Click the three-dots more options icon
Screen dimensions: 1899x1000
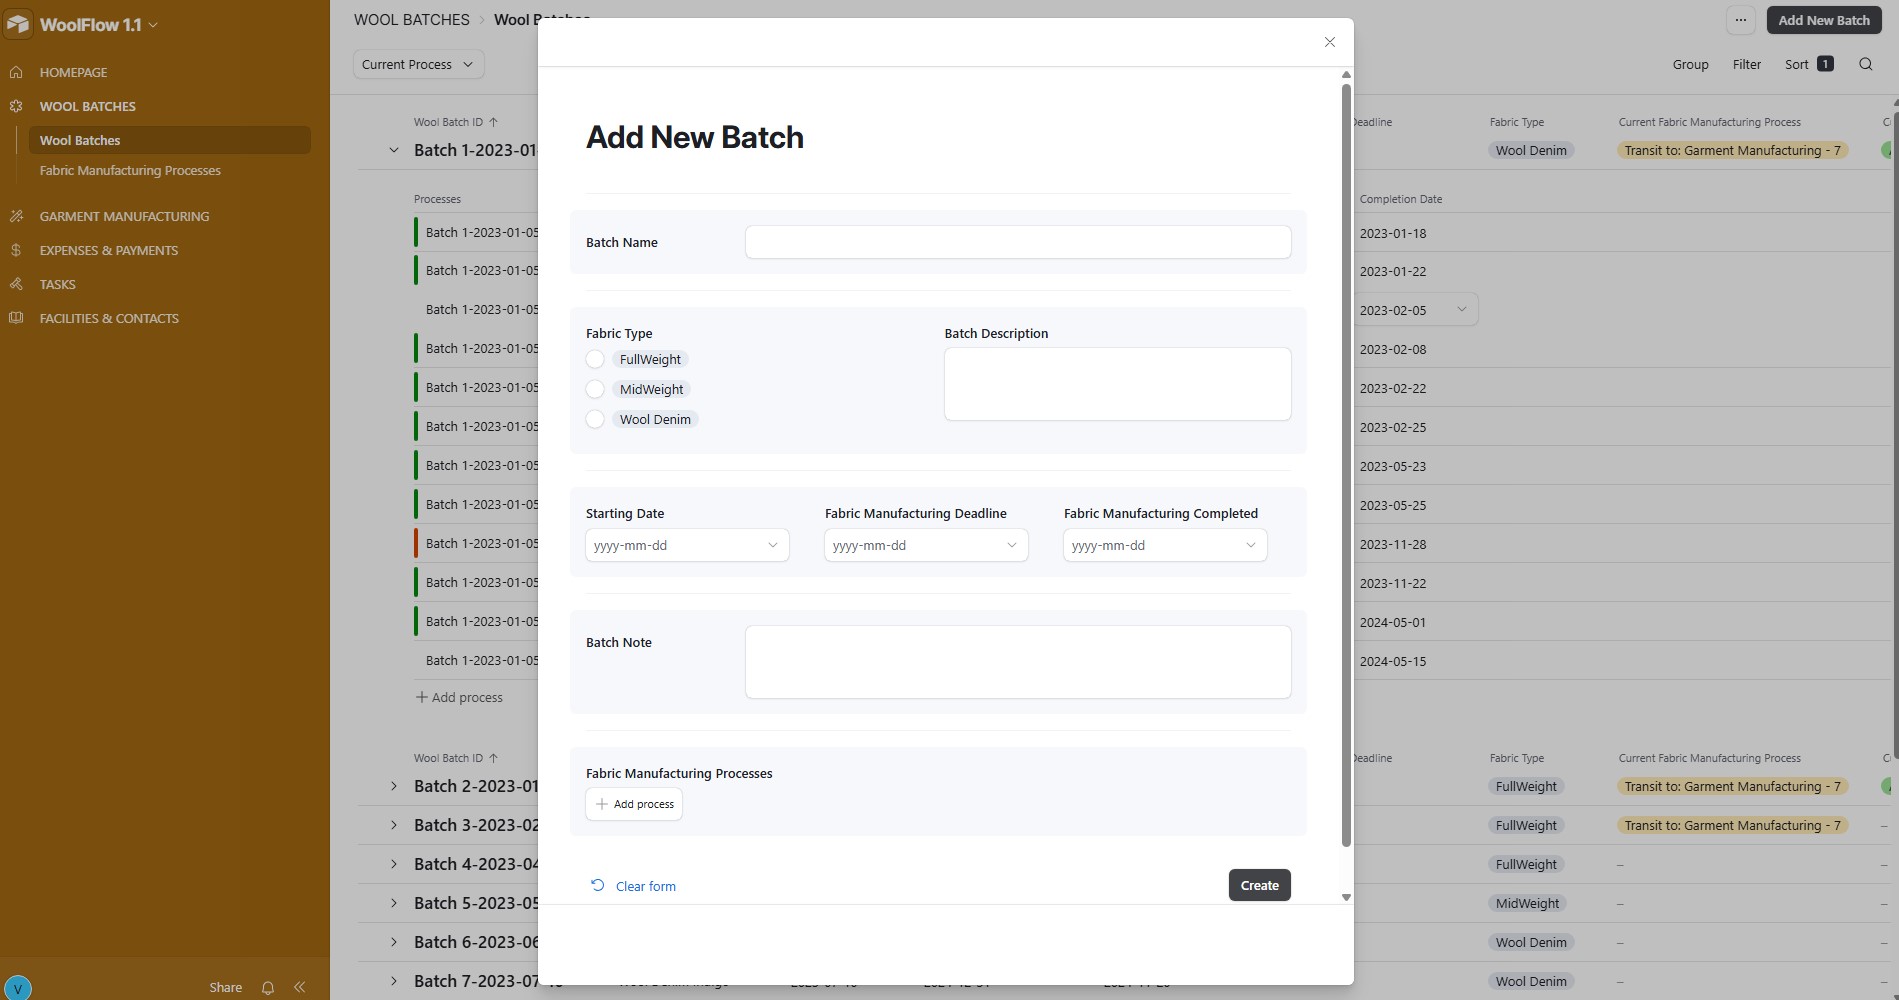pos(1740,20)
